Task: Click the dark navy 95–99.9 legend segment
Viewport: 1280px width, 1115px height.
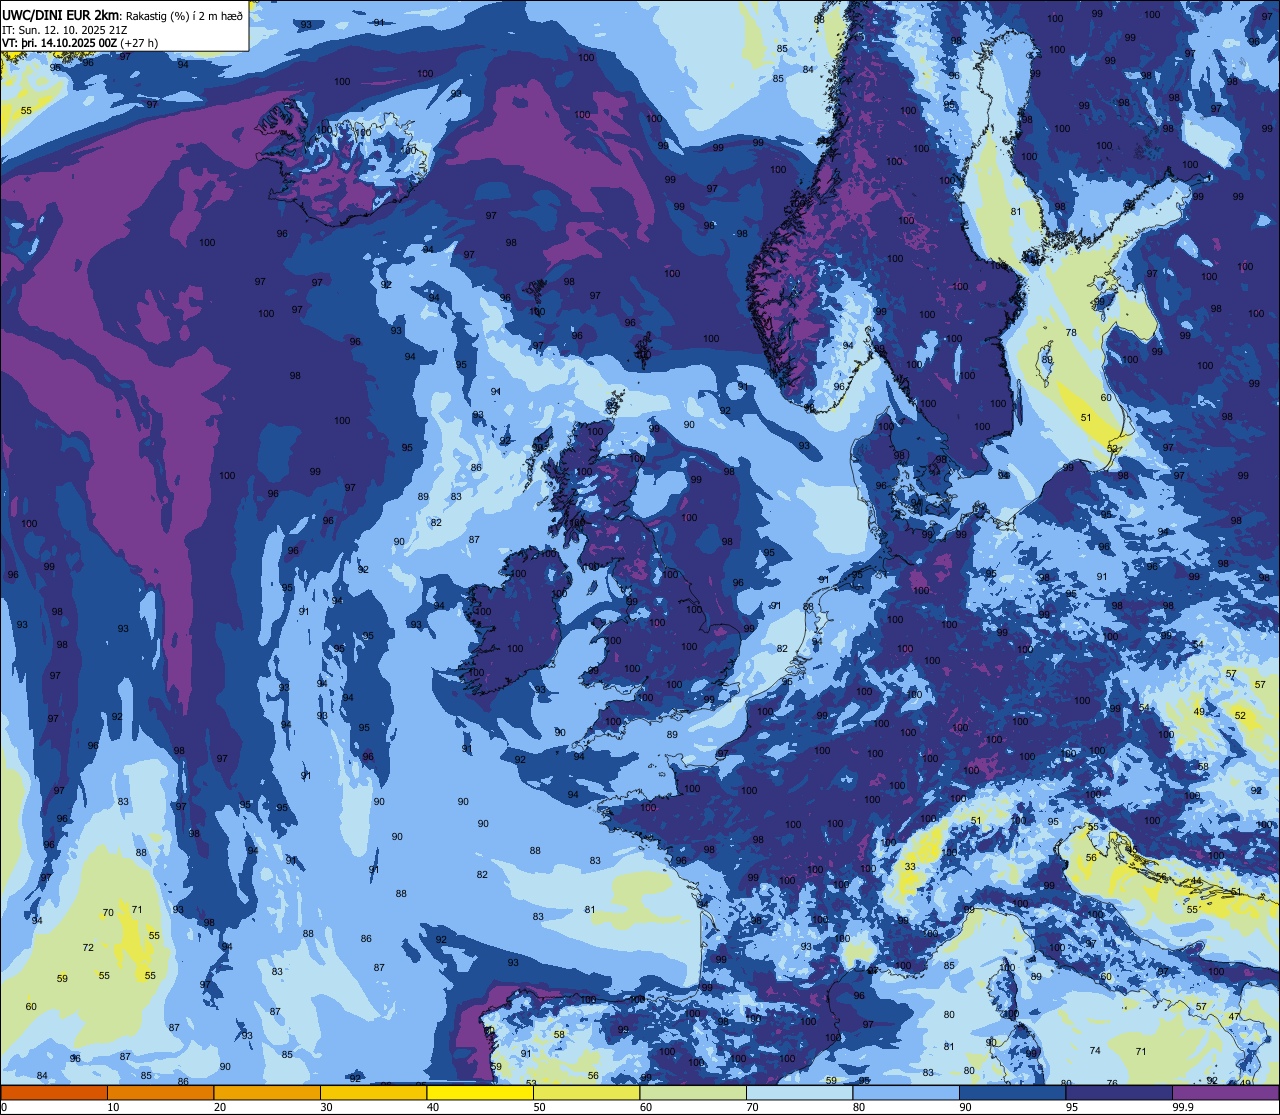Action: point(1119,1093)
